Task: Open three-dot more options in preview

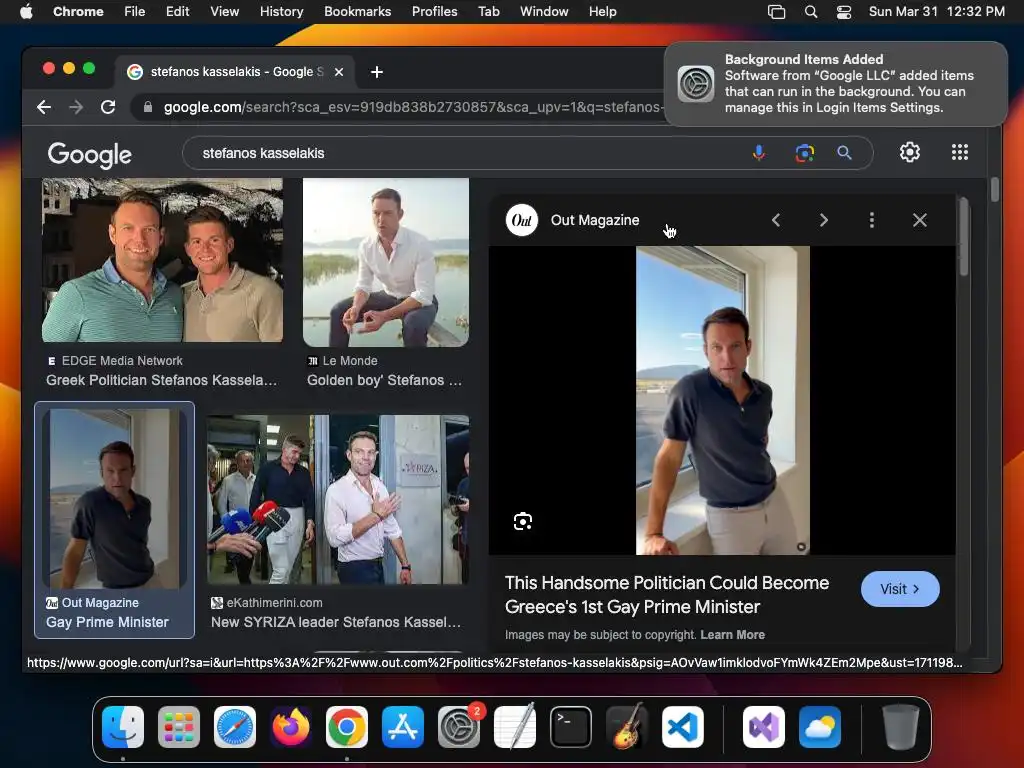Action: [x=872, y=220]
